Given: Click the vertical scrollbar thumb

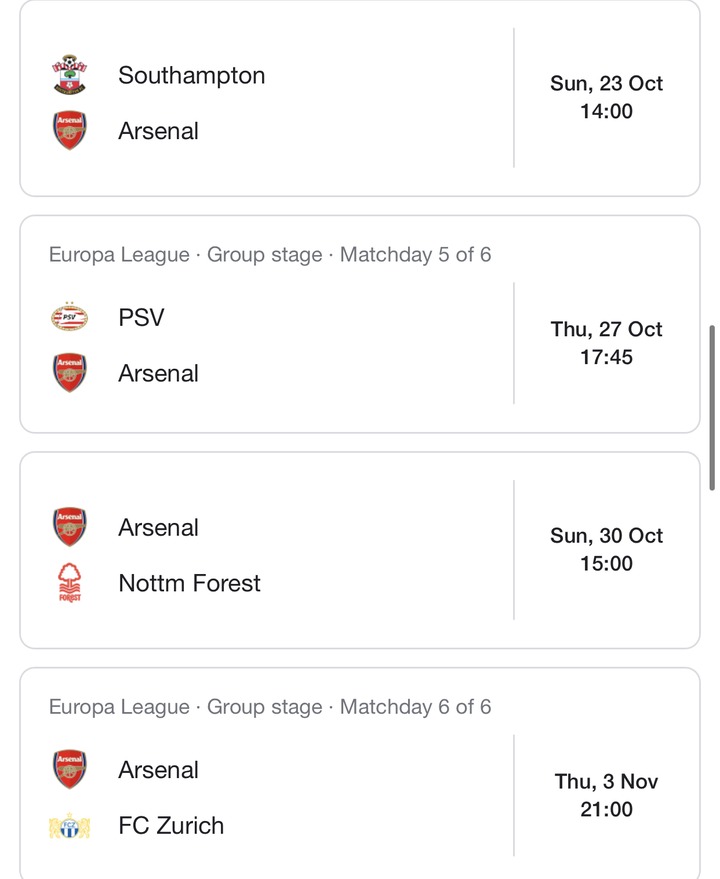Looking at the screenshot, I should [712, 408].
